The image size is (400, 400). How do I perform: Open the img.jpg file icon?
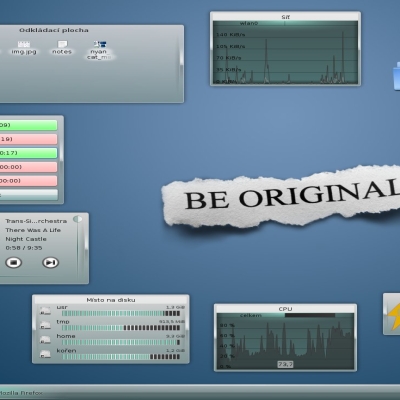tap(24, 48)
